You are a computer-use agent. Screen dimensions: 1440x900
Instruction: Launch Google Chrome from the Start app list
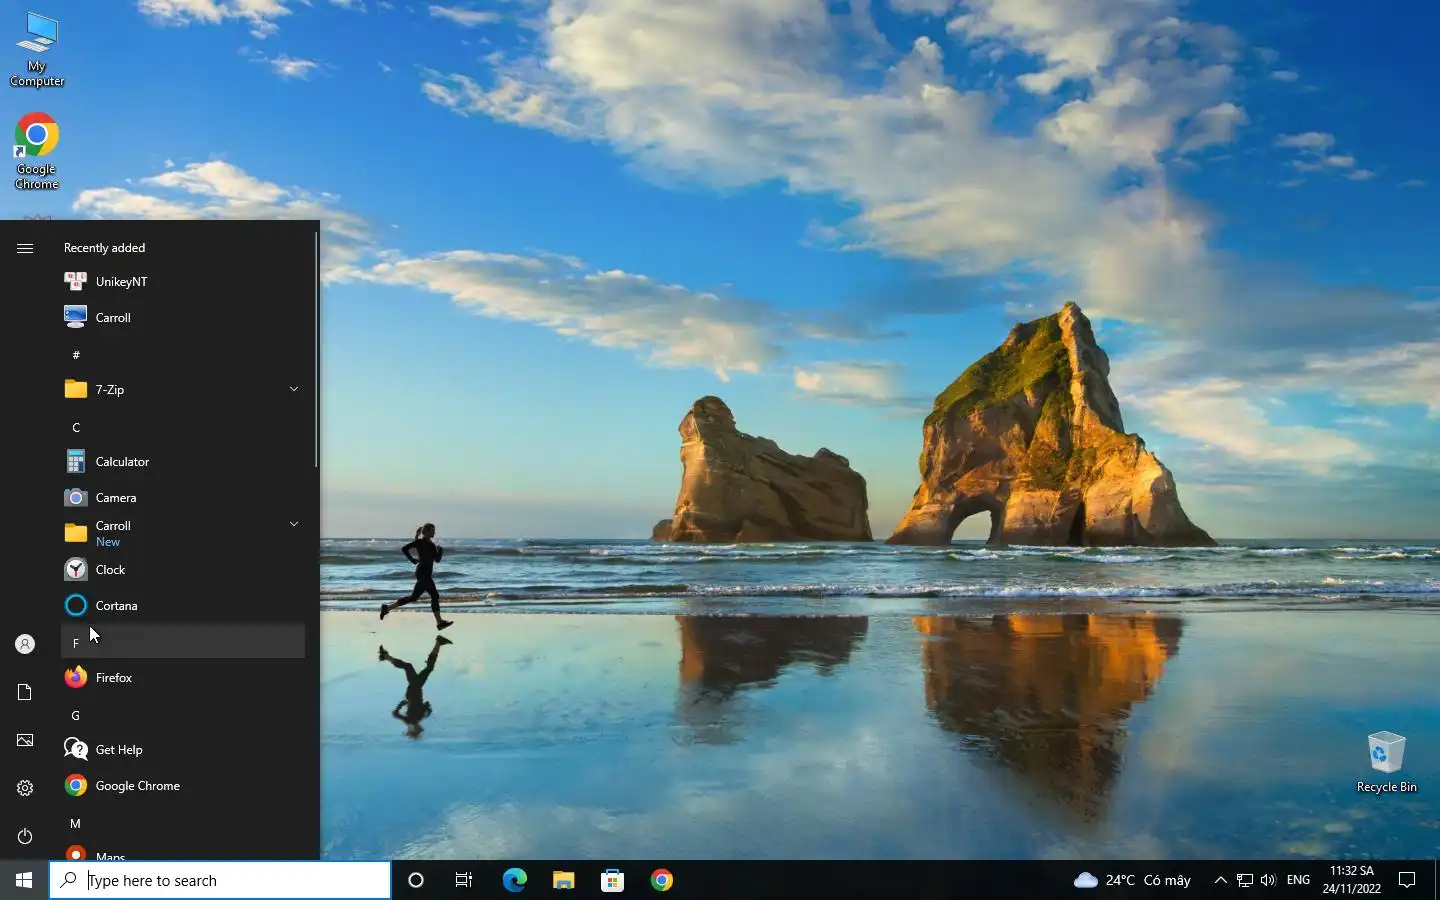tap(183, 785)
